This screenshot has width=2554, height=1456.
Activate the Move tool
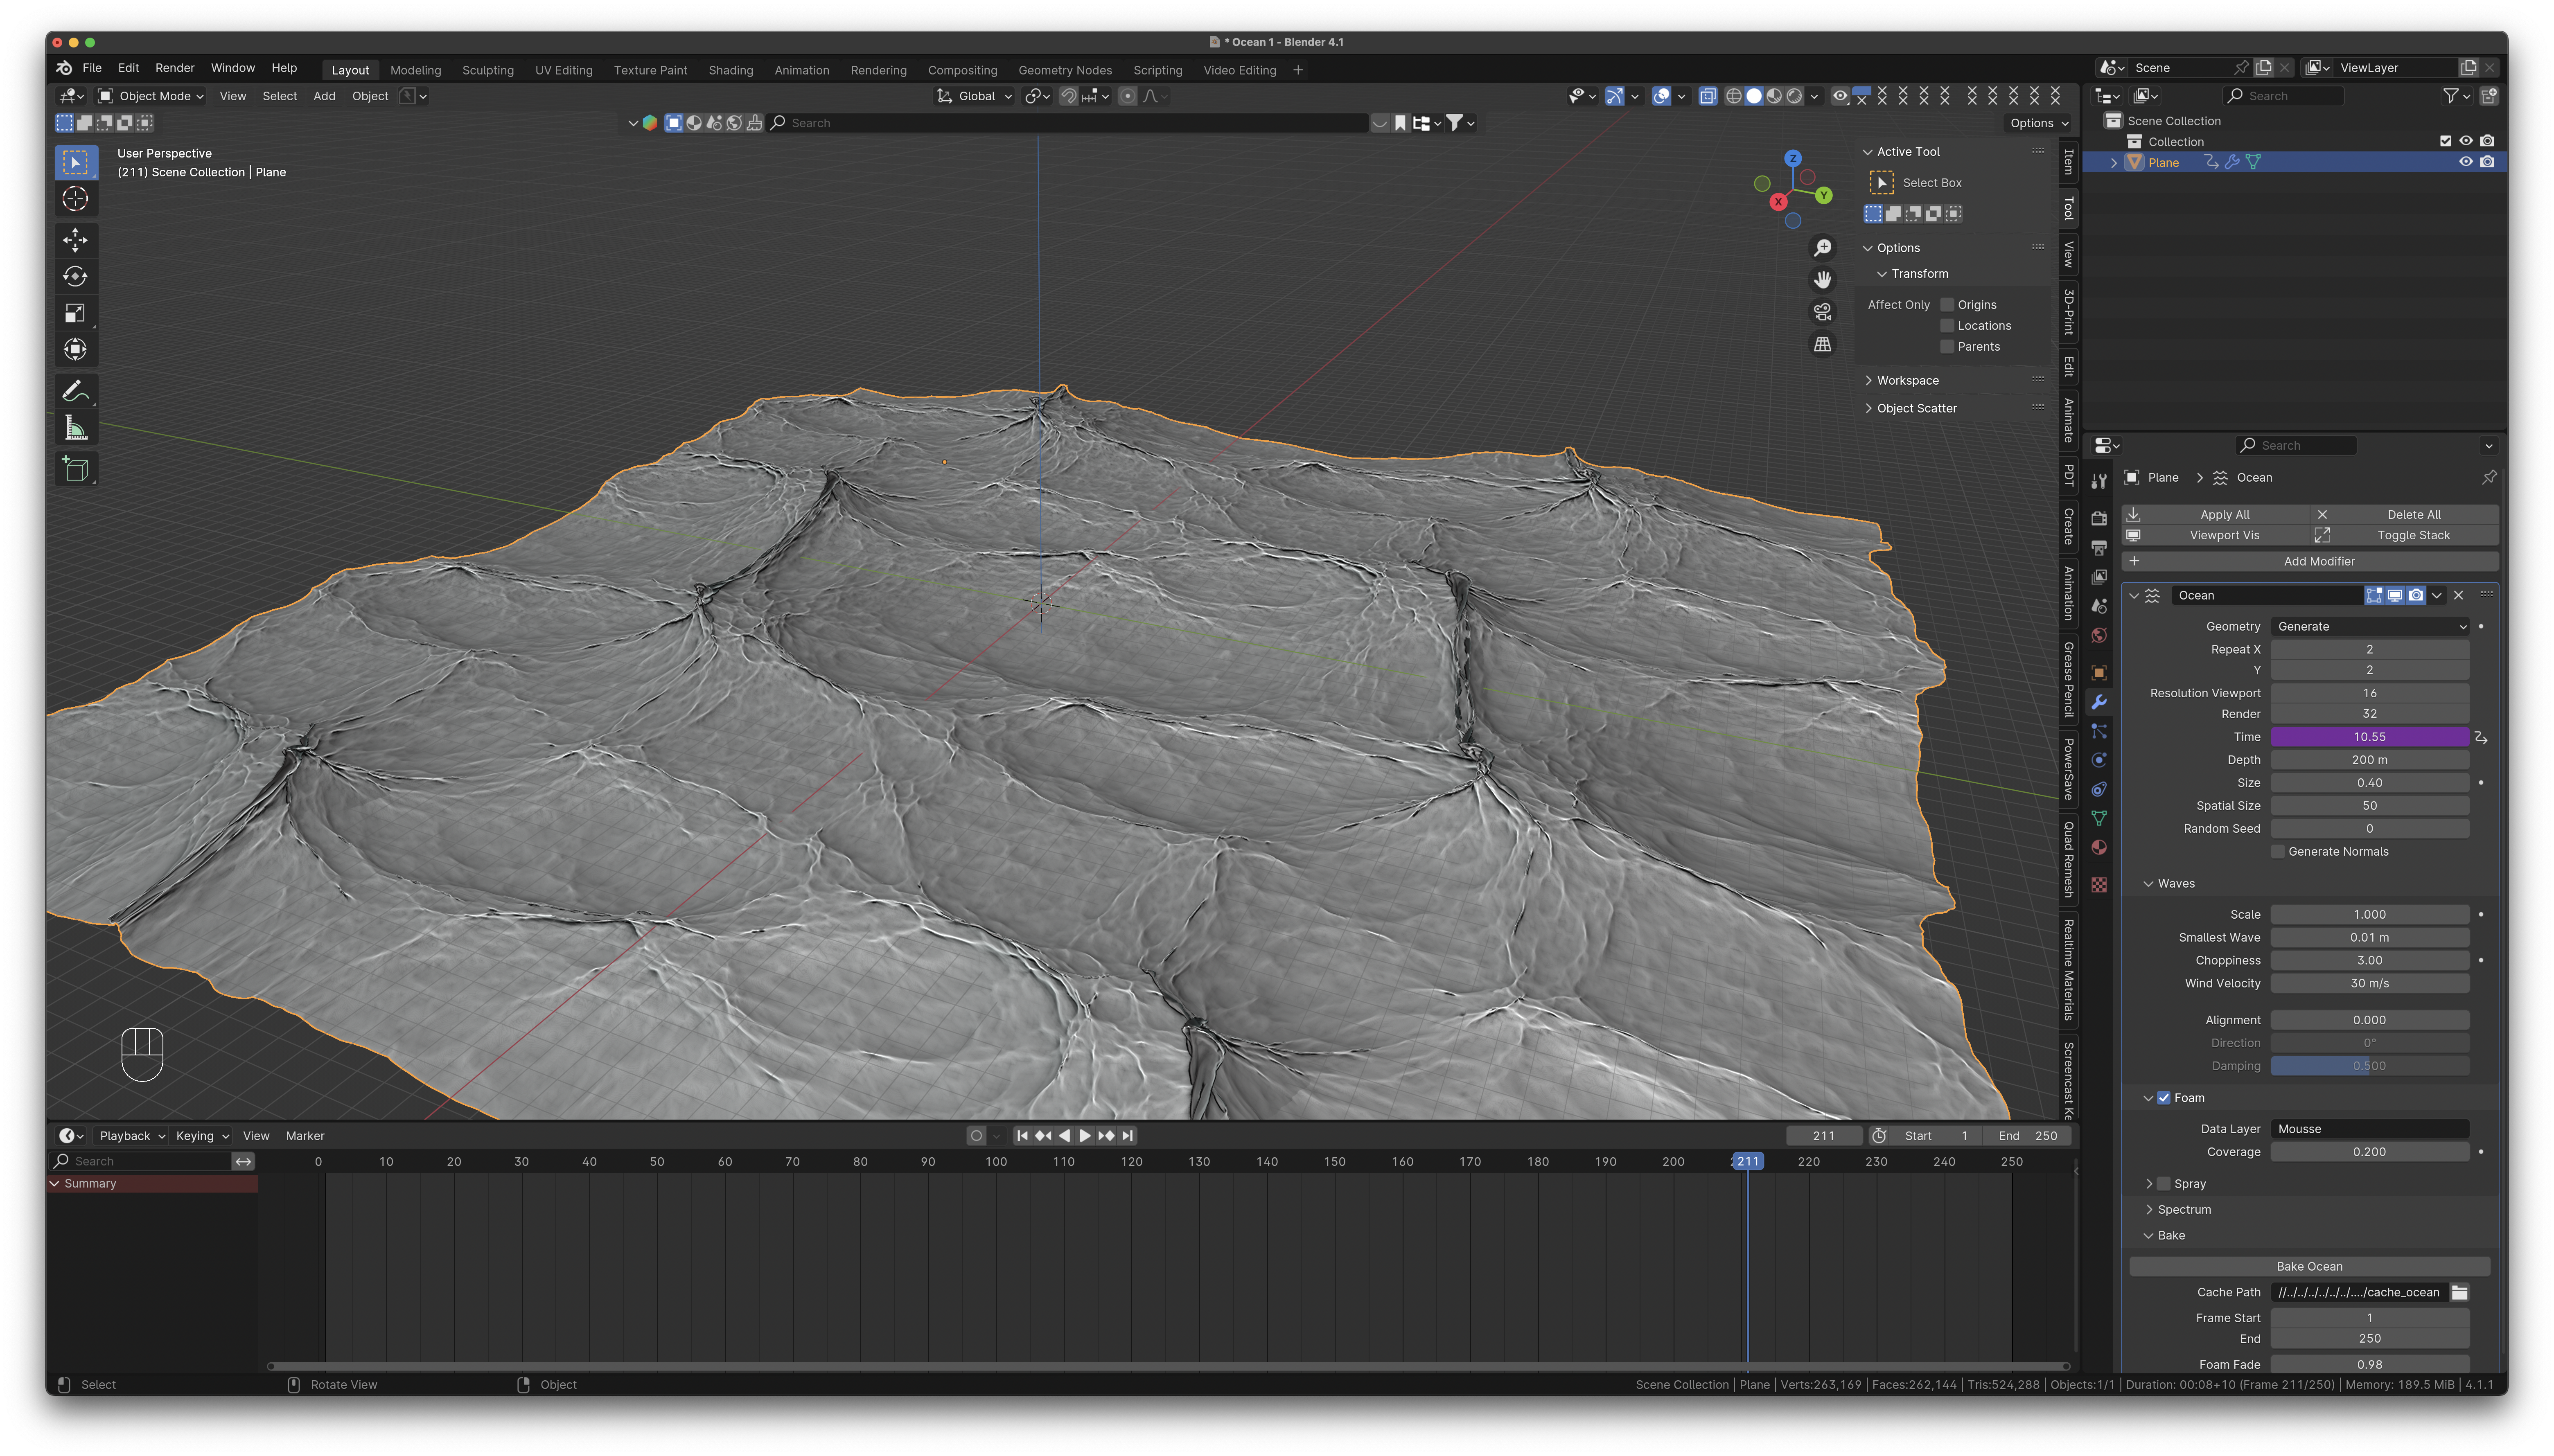click(x=75, y=239)
